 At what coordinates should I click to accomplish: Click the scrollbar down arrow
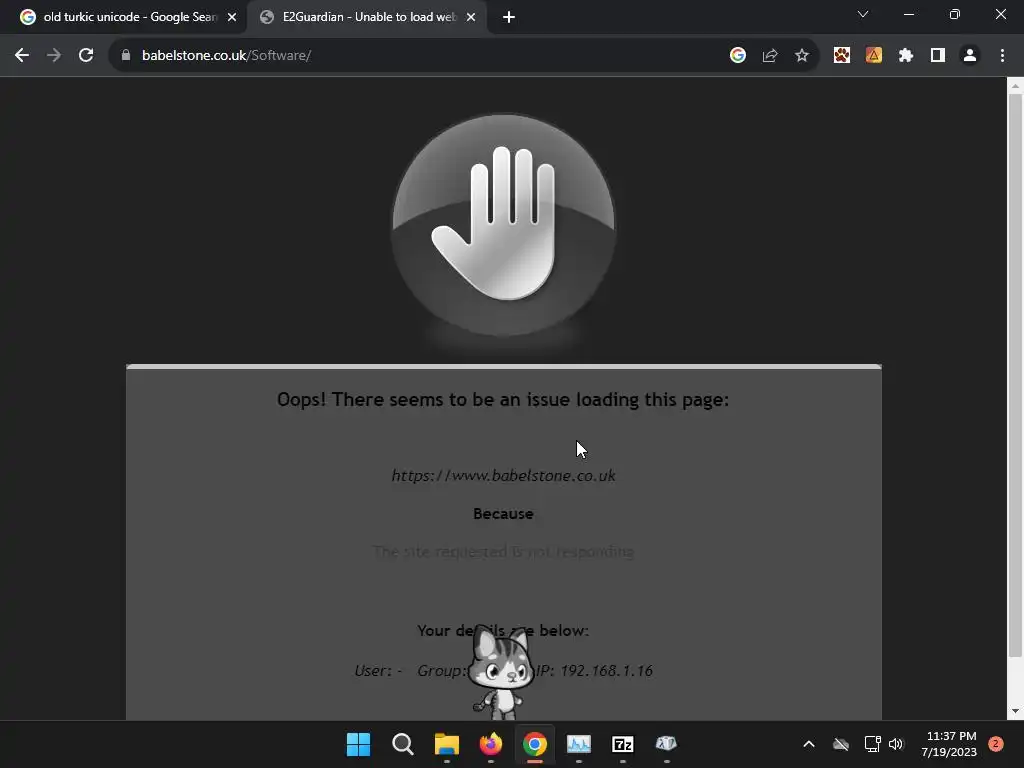(1015, 711)
